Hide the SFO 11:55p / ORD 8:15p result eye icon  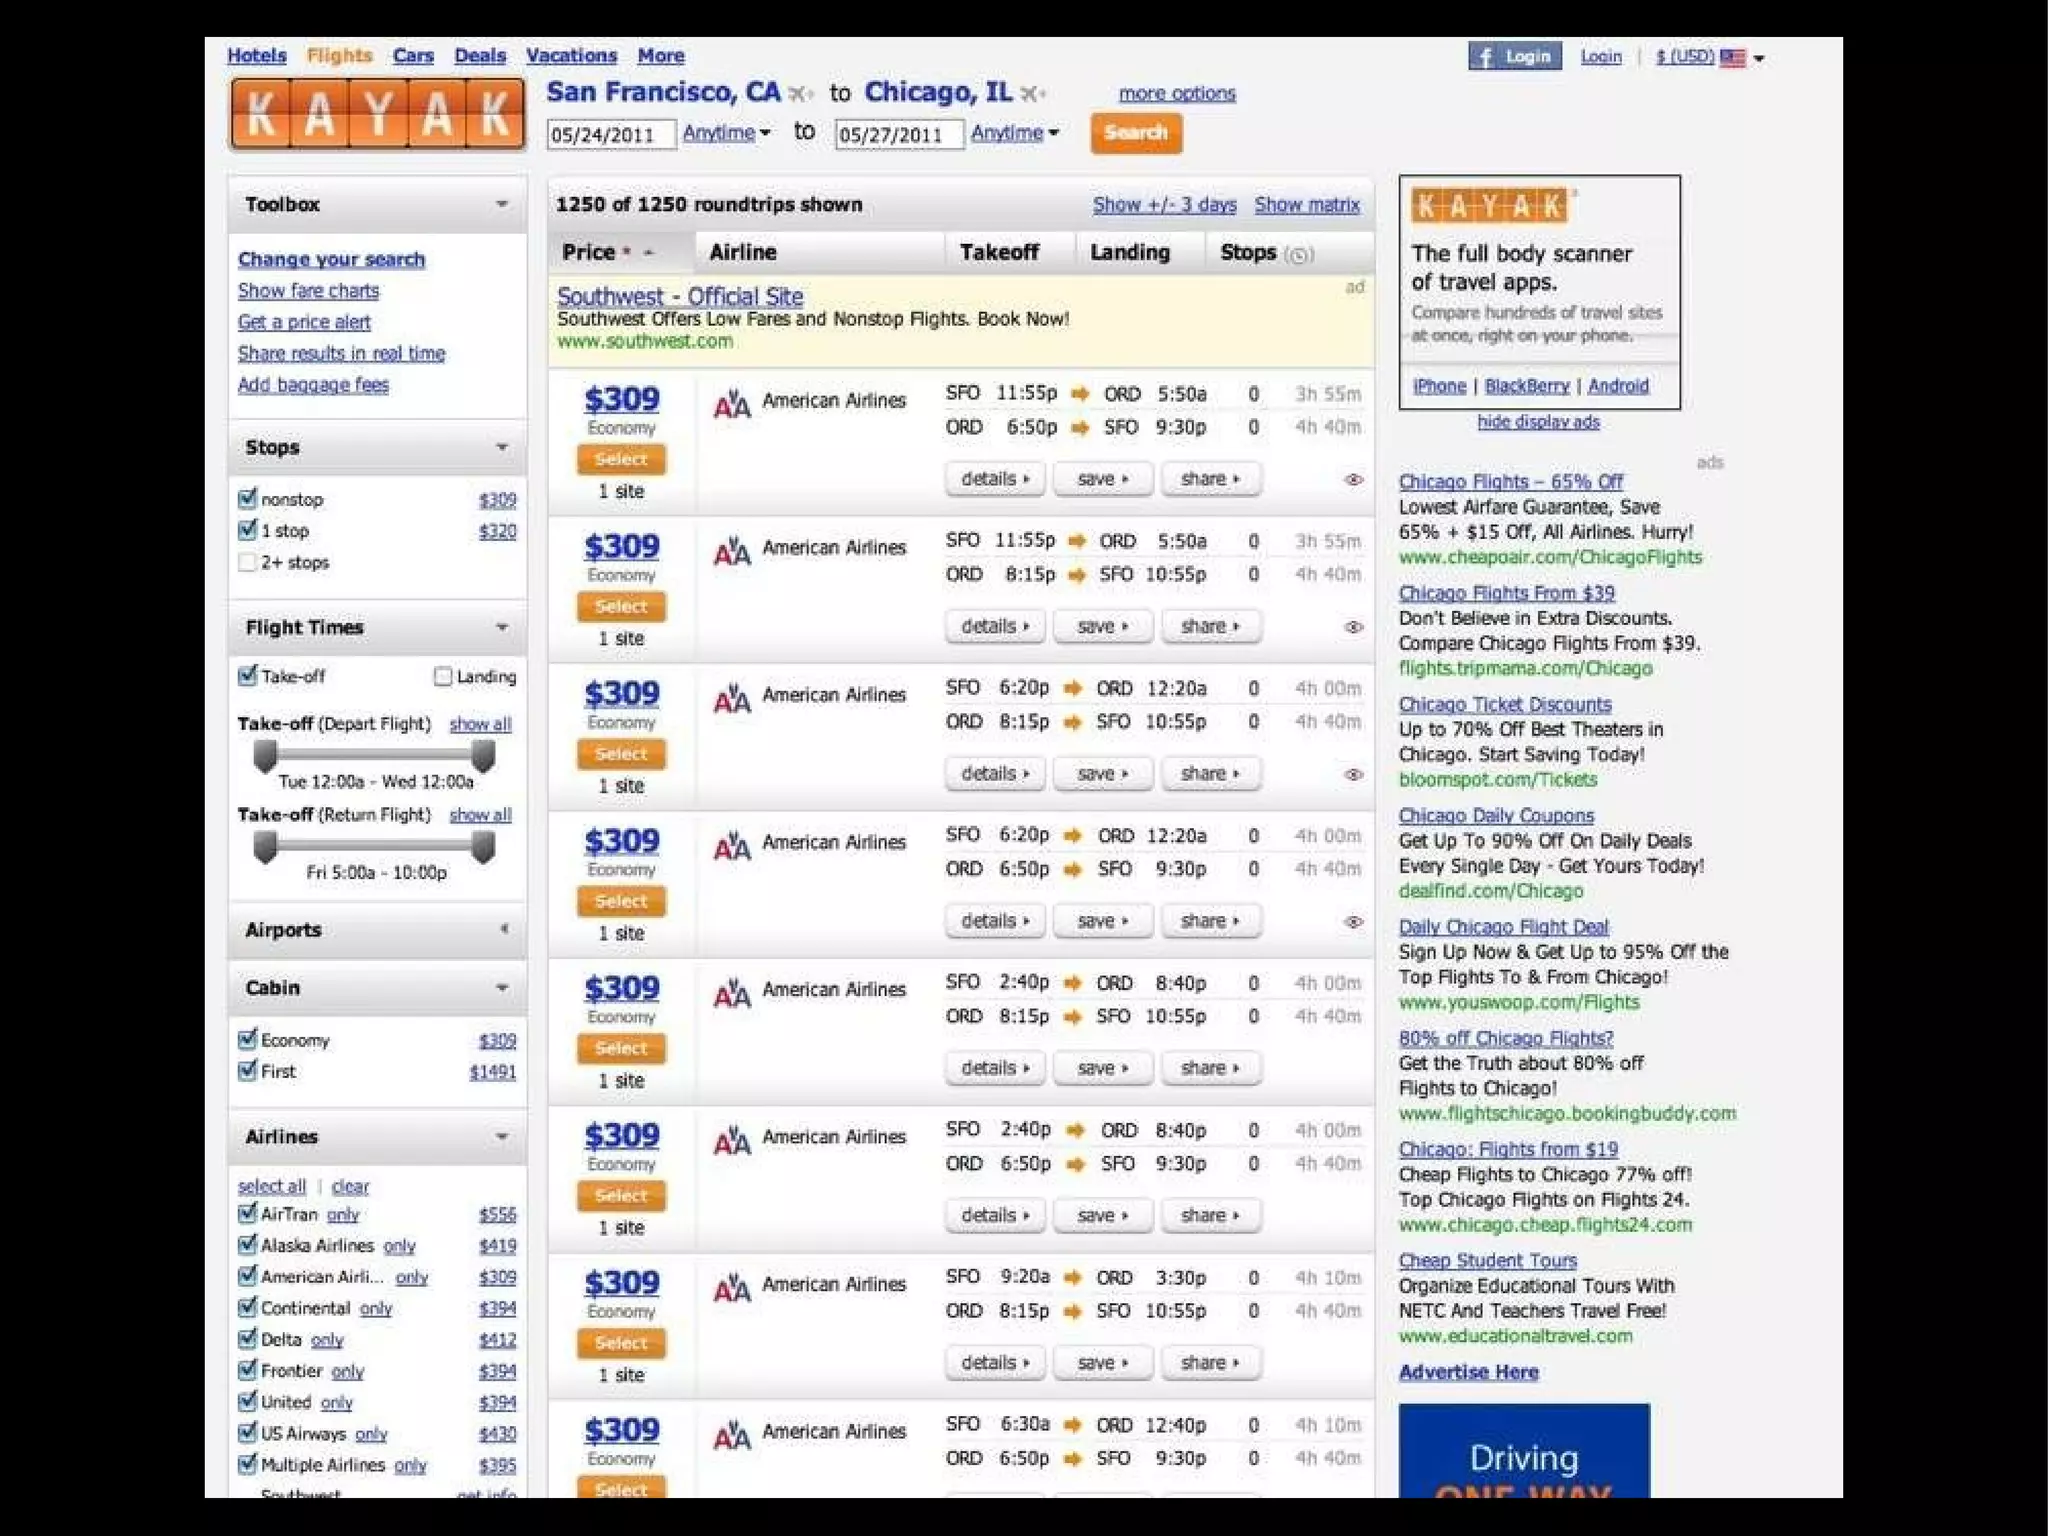(1353, 627)
